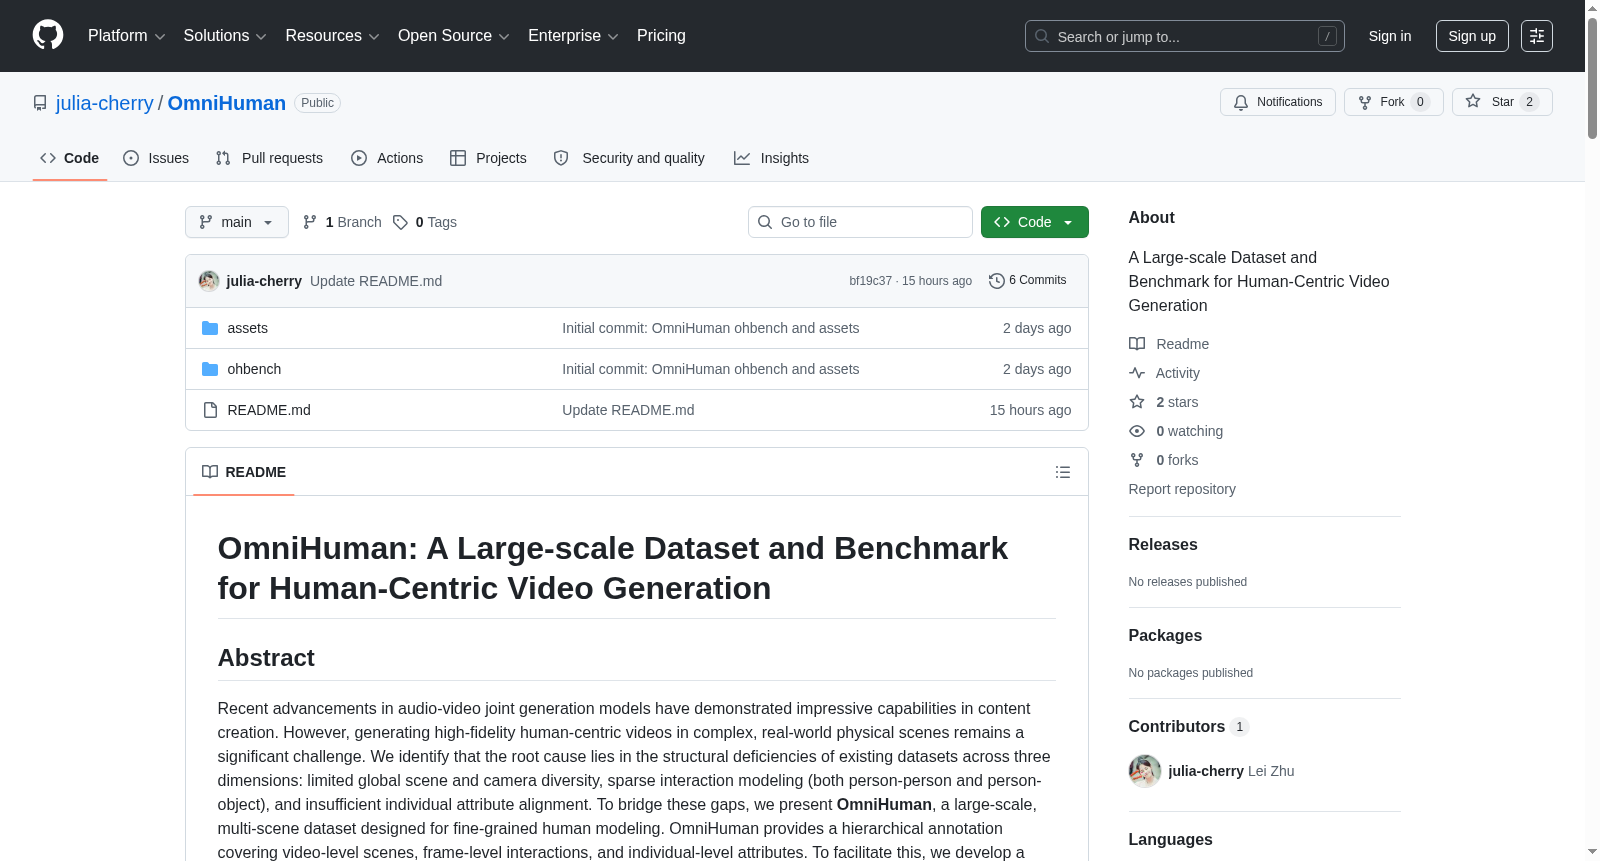Go to the Pricing page
Viewport: 1600px width, 861px height.
pyautogui.click(x=661, y=36)
